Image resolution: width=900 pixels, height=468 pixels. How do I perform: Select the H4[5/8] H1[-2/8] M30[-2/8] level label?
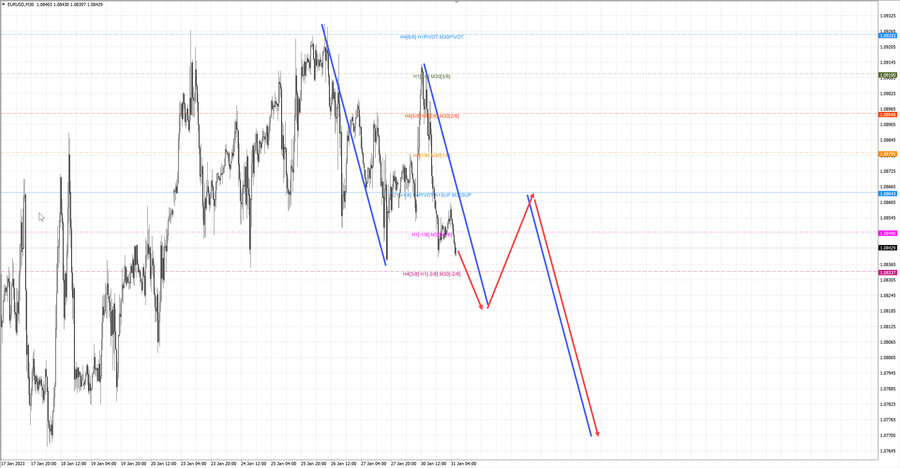tap(432, 274)
